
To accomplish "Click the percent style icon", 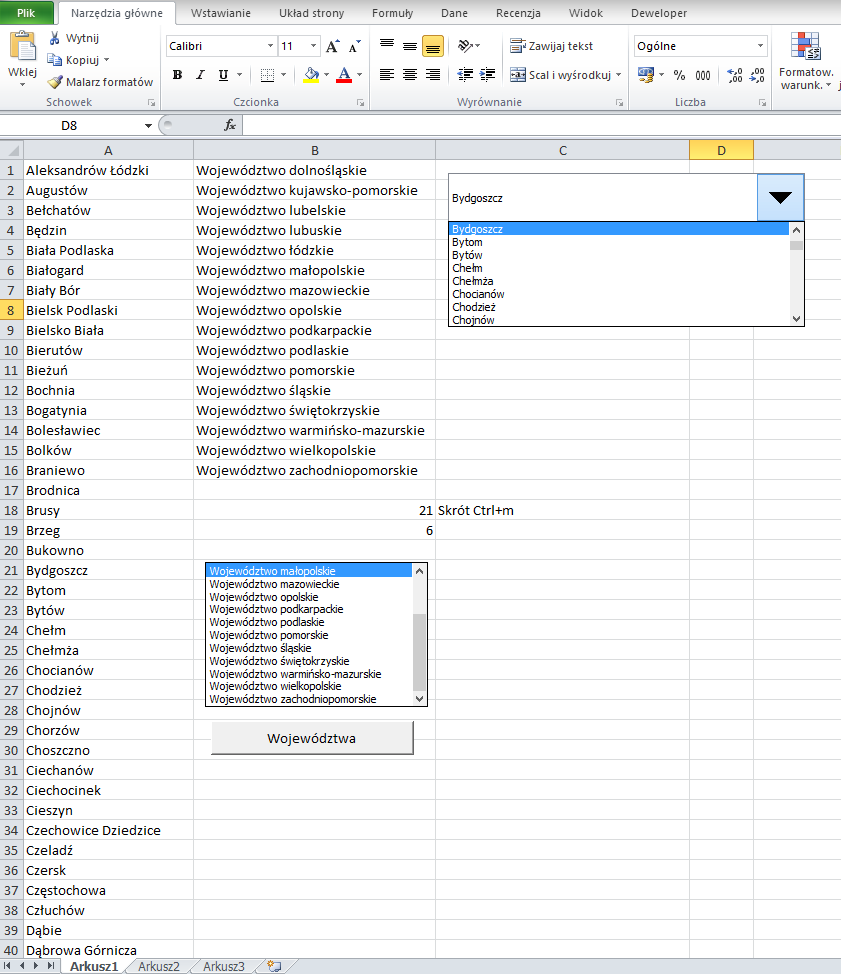I will coord(679,75).
